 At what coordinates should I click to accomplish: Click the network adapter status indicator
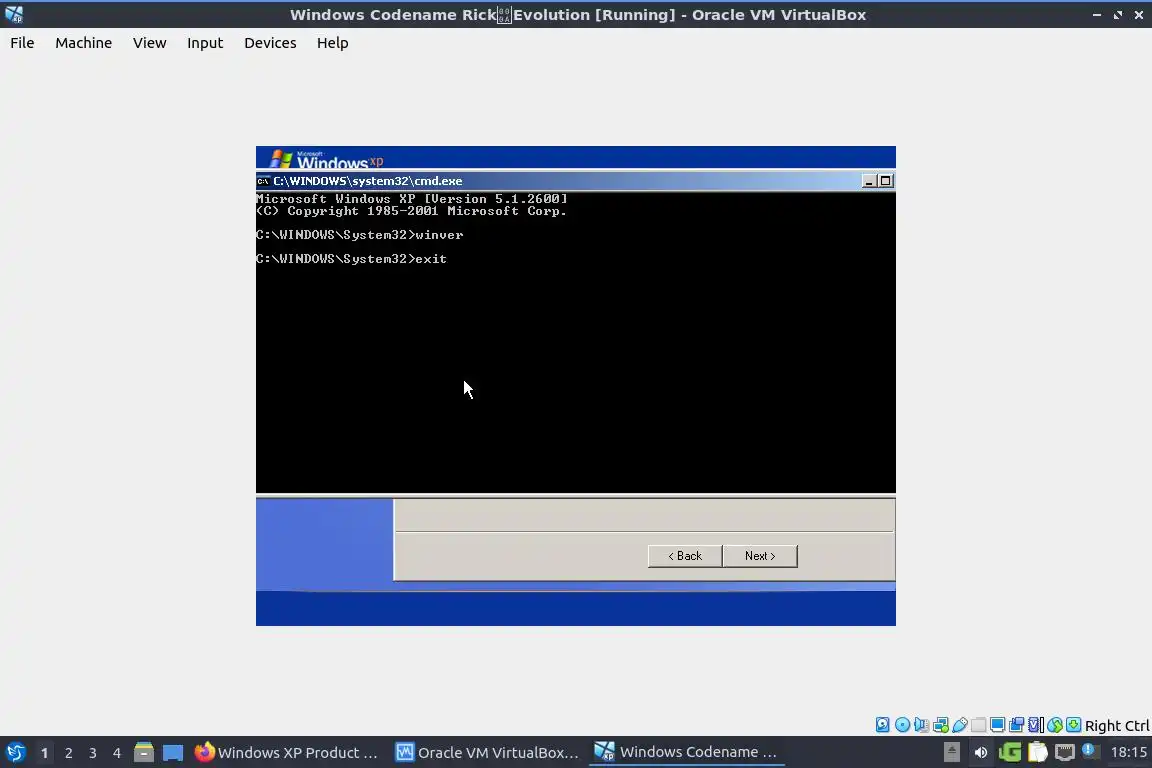click(x=940, y=725)
